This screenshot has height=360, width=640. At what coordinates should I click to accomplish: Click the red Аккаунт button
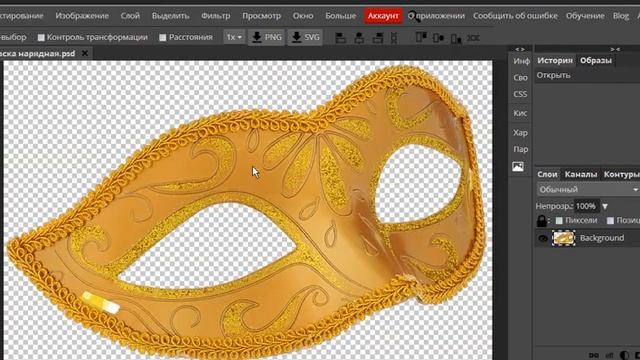click(383, 16)
